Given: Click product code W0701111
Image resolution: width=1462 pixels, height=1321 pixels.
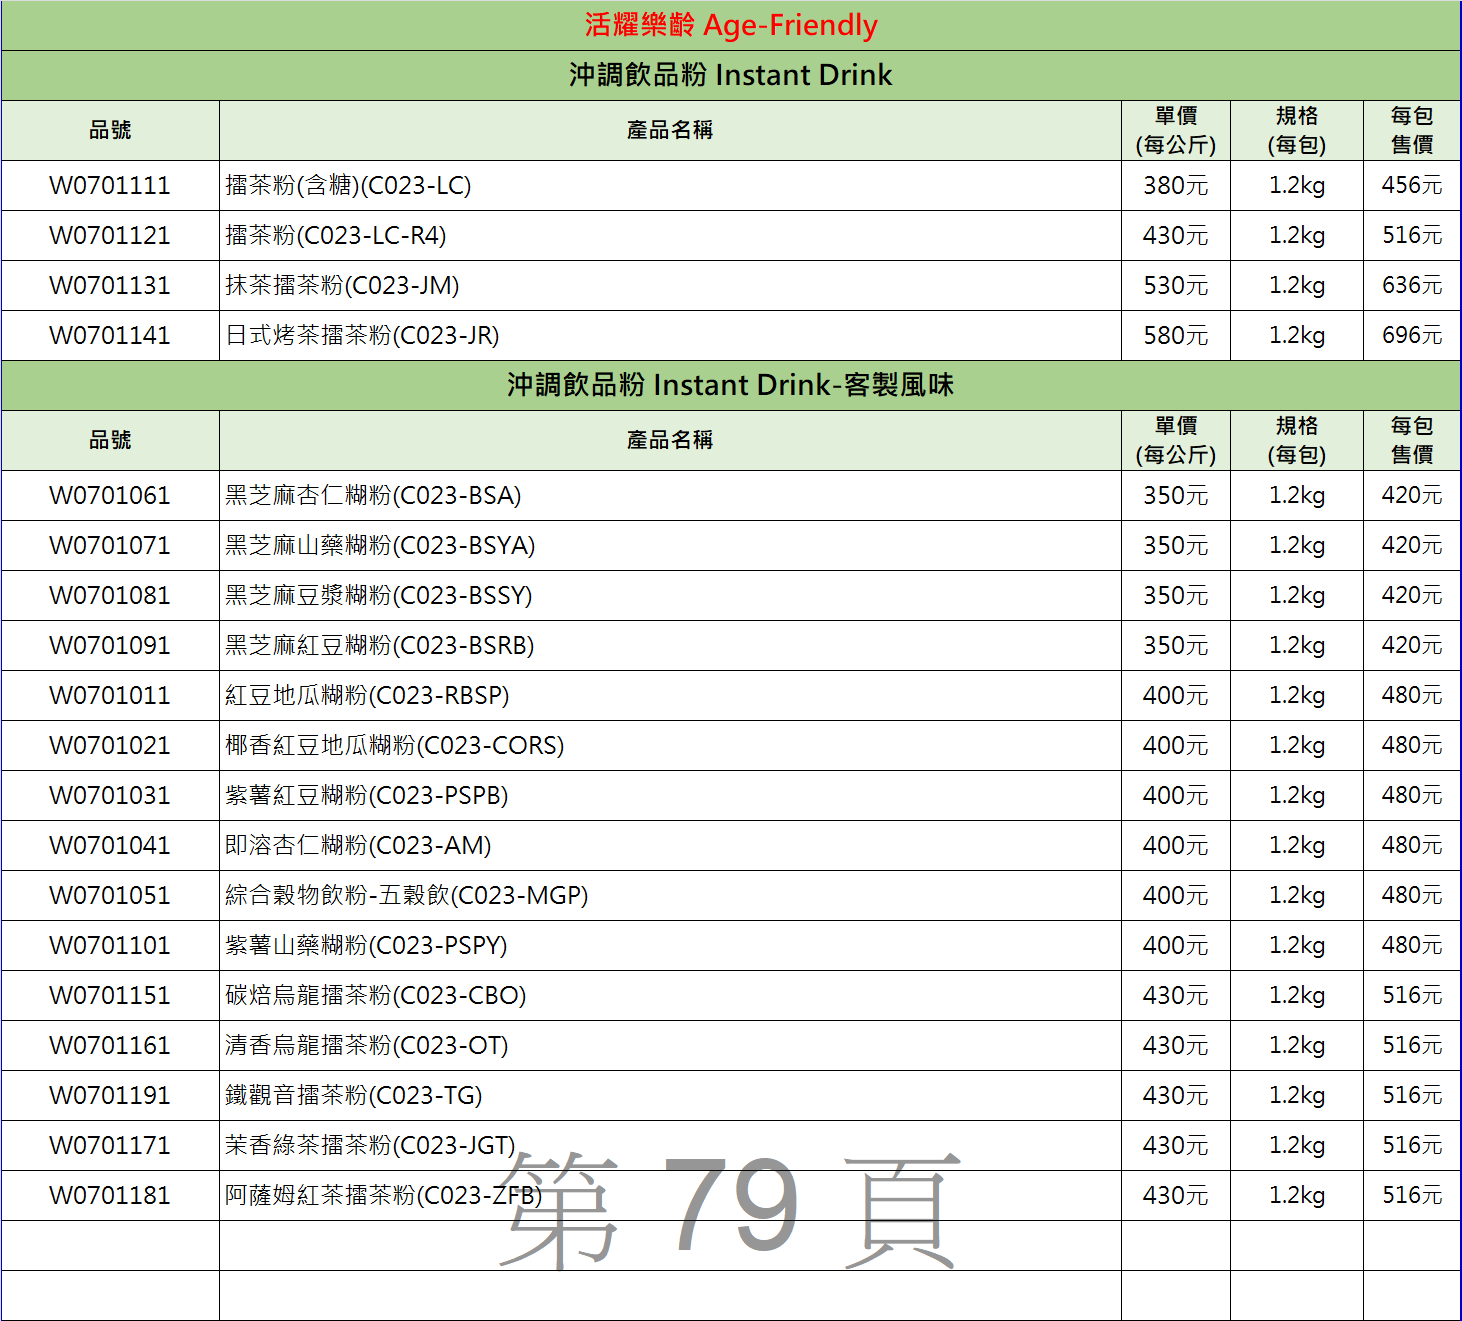Looking at the screenshot, I should point(110,186).
